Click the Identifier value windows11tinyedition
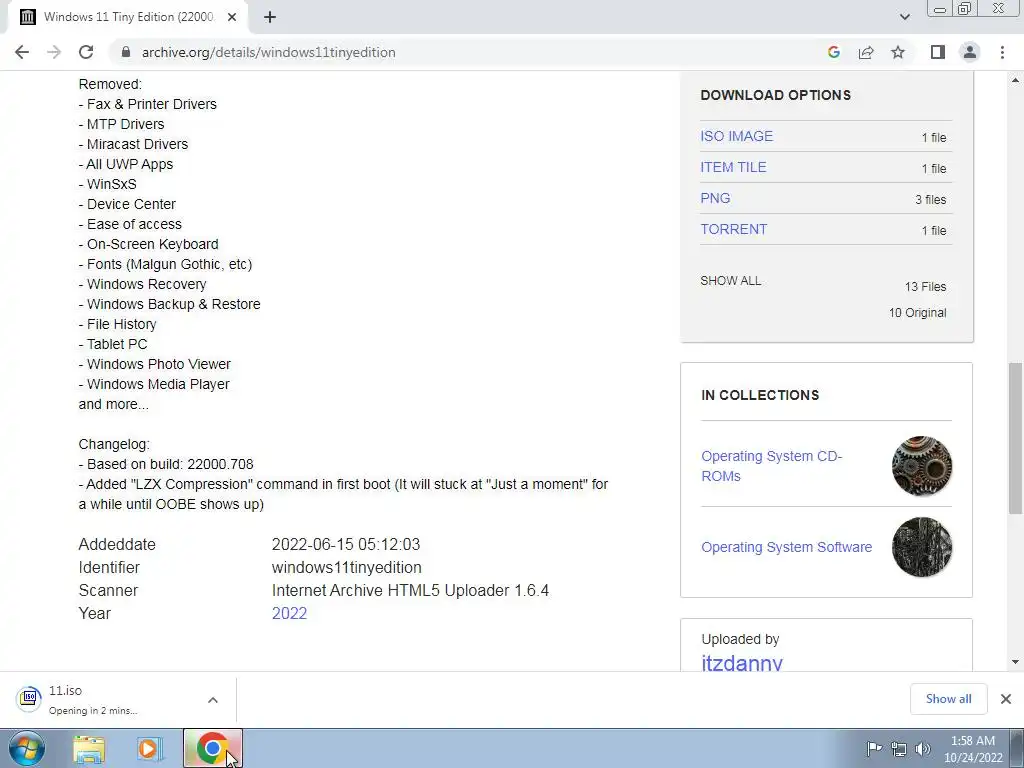This screenshot has width=1024, height=768. 347,568
